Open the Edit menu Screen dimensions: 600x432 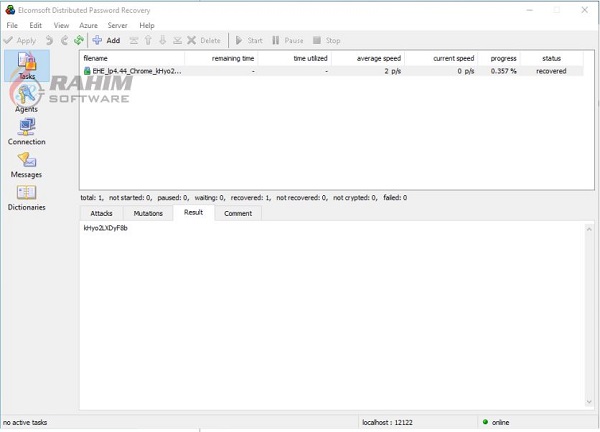point(36,25)
